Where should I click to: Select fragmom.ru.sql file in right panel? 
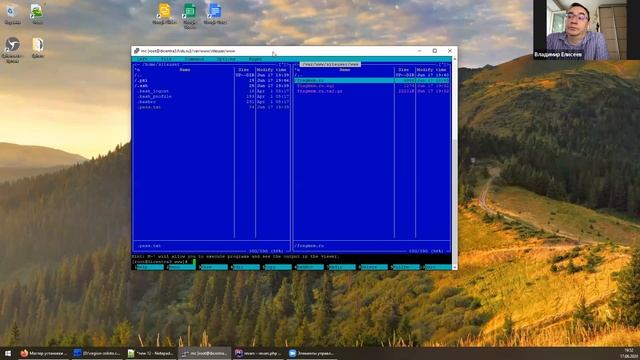[372, 86]
